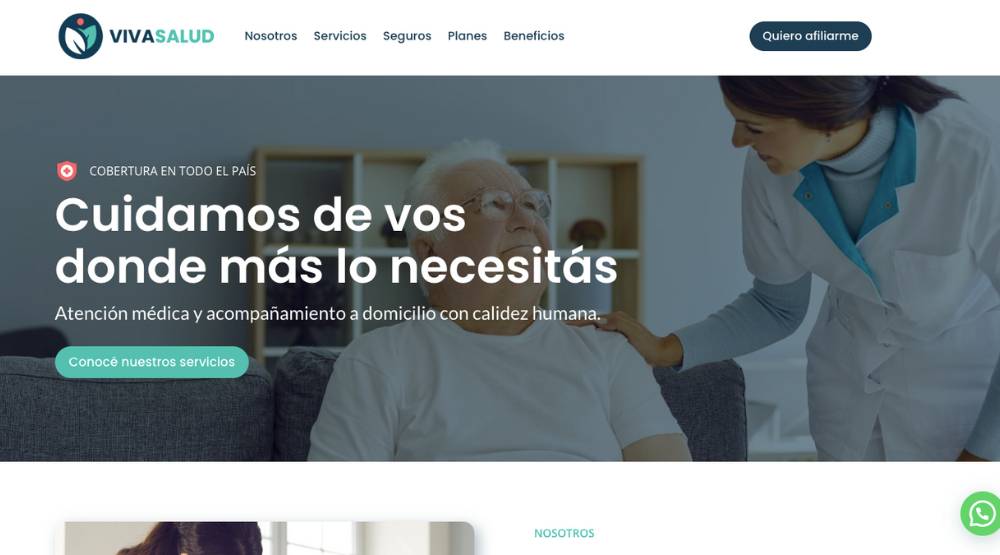Click the blank header area beside Beneficios
The height and width of the screenshot is (555, 1000).
657,36
